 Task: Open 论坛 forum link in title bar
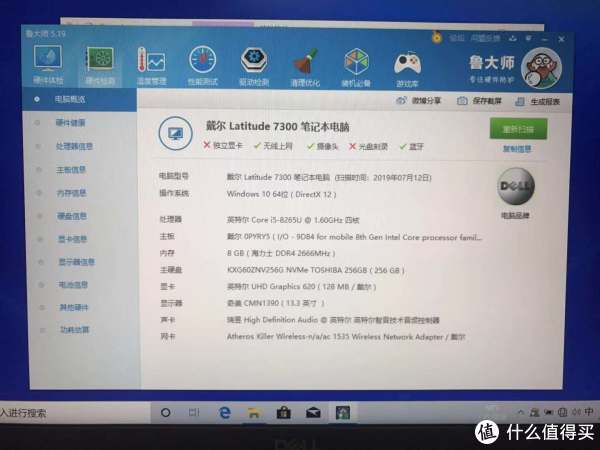[x=457, y=38]
